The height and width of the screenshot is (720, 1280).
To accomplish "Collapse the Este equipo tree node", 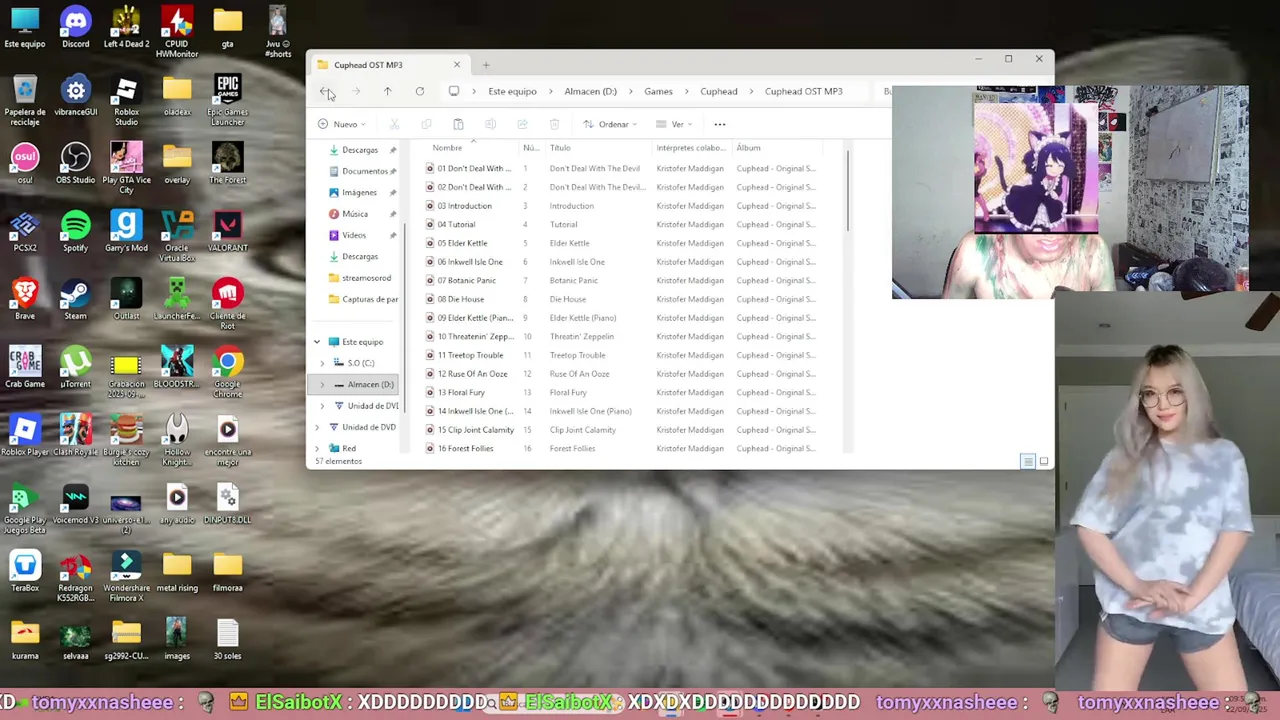I will pyautogui.click(x=317, y=342).
